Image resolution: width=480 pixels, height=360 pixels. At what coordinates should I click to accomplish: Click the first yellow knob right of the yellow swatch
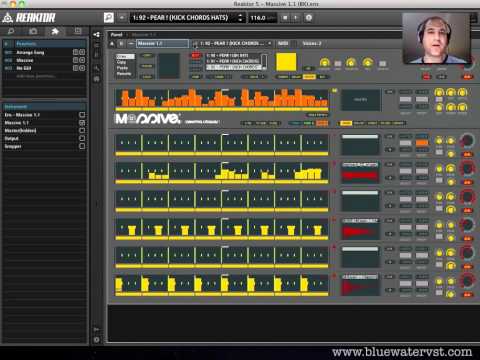point(324,62)
